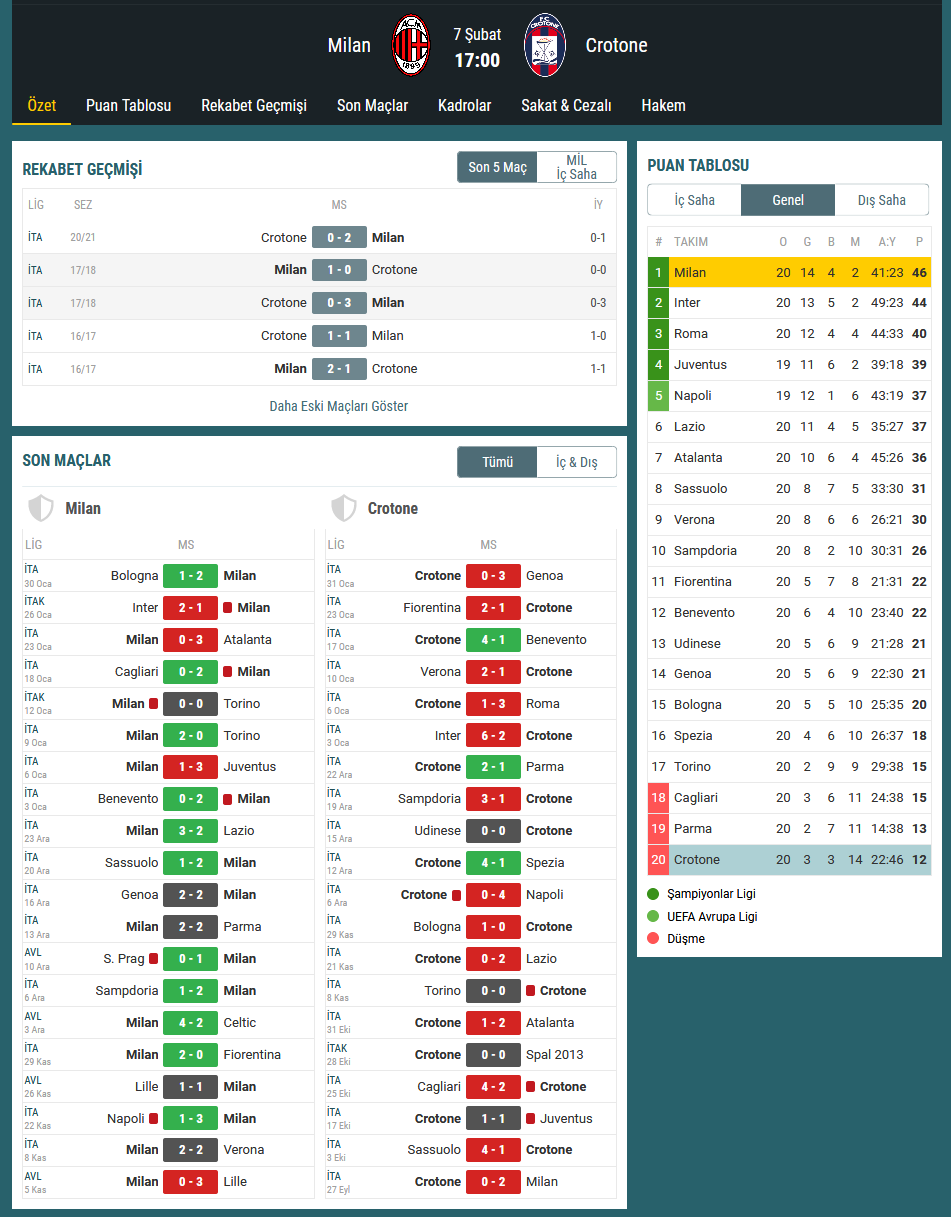Click the red card icon in the Crotone 0-4 Napoli row
The width and height of the screenshot is (951, 1217).
[x=456, y=895]
